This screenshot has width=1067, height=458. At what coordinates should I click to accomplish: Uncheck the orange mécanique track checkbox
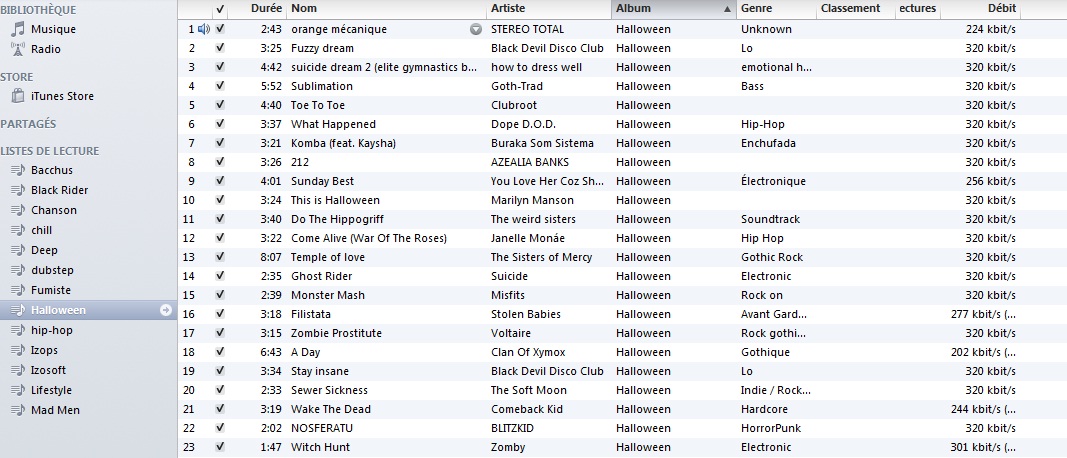coord(220,29)
